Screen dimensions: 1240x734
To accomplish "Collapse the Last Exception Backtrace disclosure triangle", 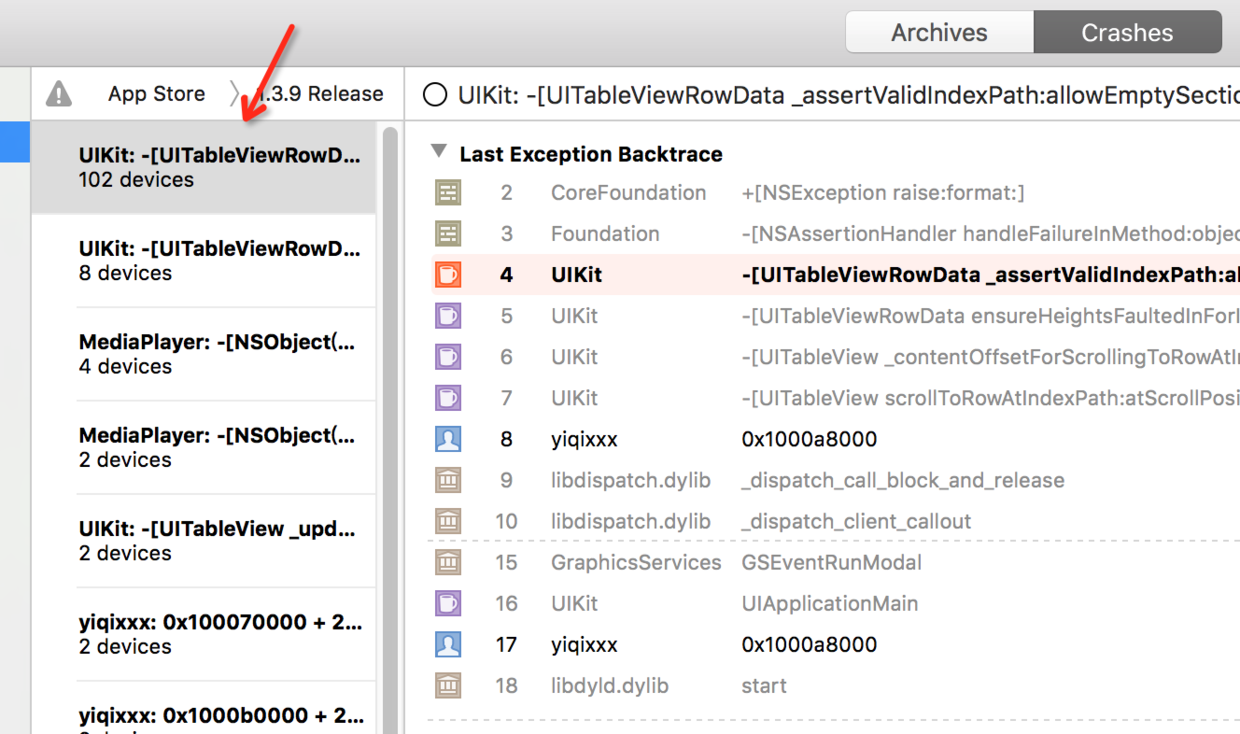I will [x=438, y=153].
